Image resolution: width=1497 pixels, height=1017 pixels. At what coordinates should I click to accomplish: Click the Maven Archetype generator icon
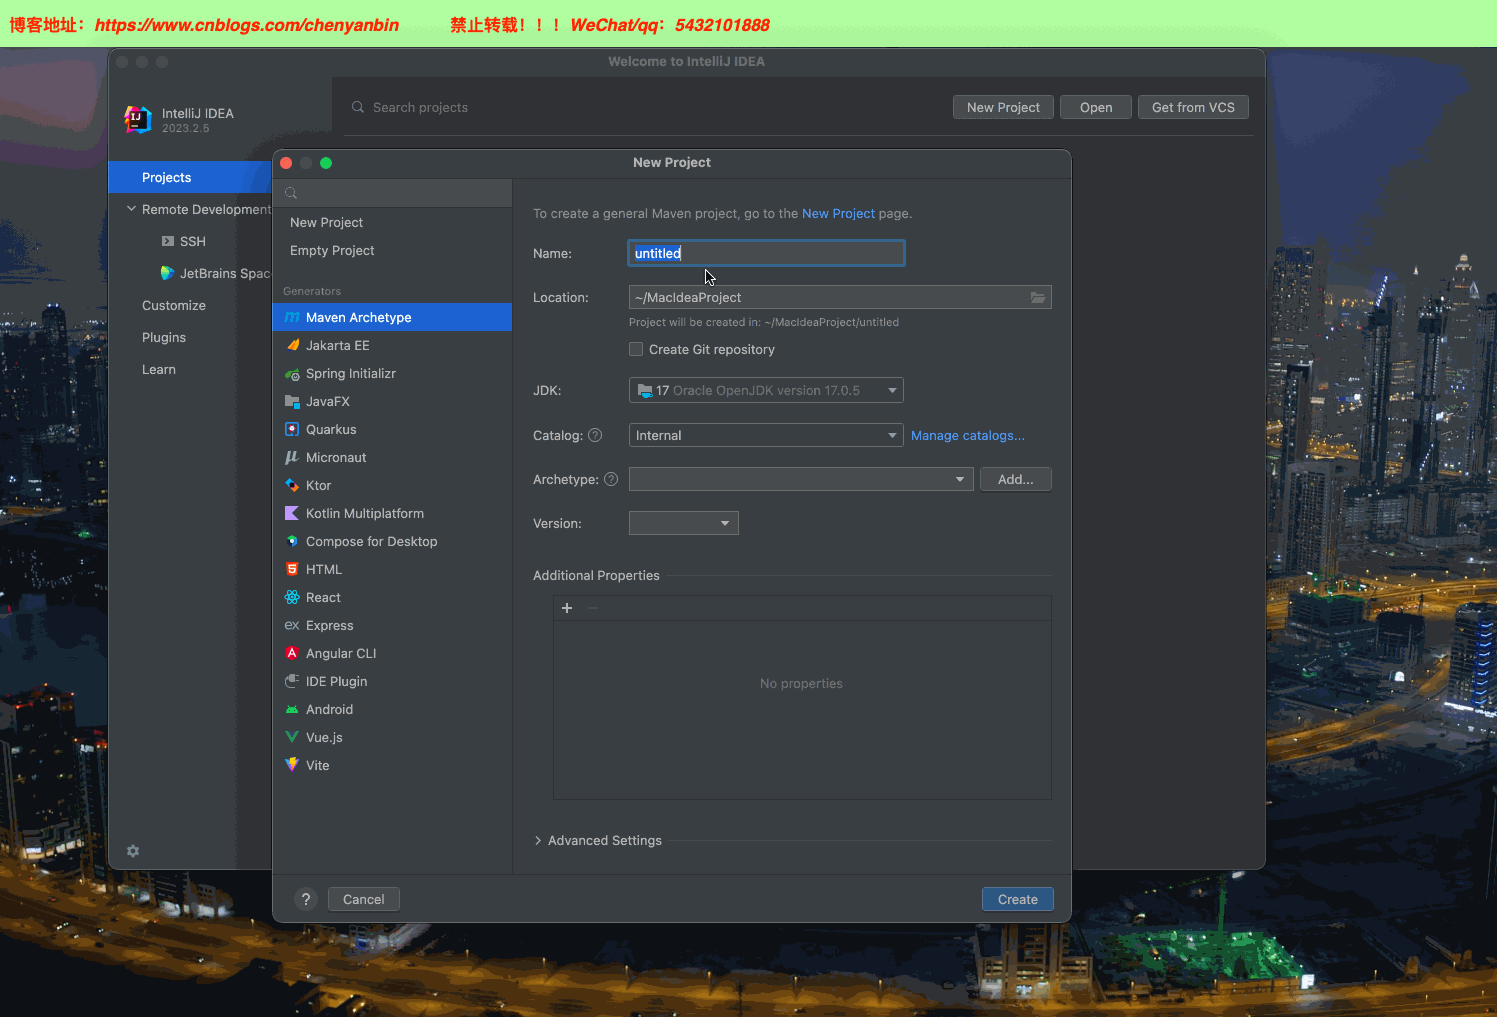pyautogui.click(x=292, y=317)
